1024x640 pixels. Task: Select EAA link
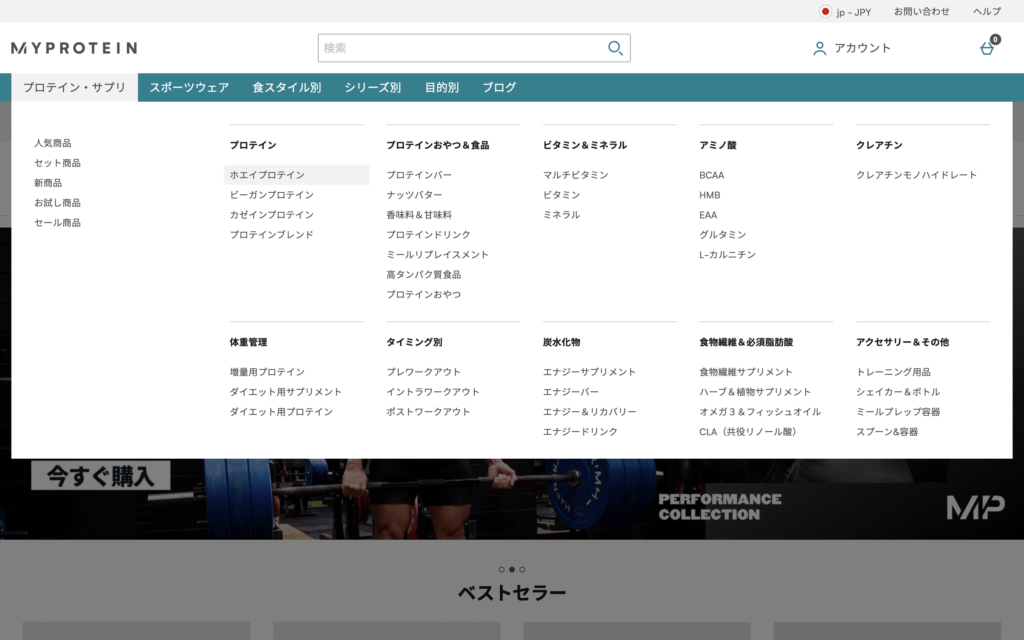click(708, 215)
